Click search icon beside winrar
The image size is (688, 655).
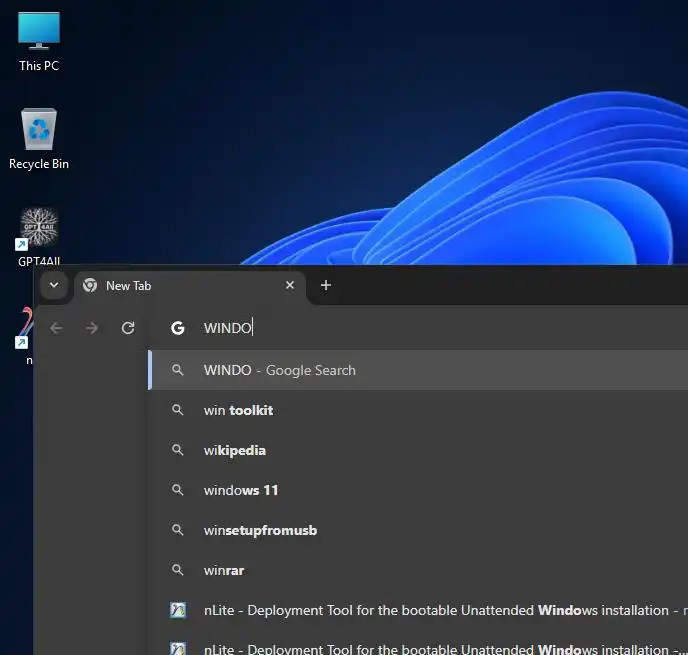click(x=178, y=570)
